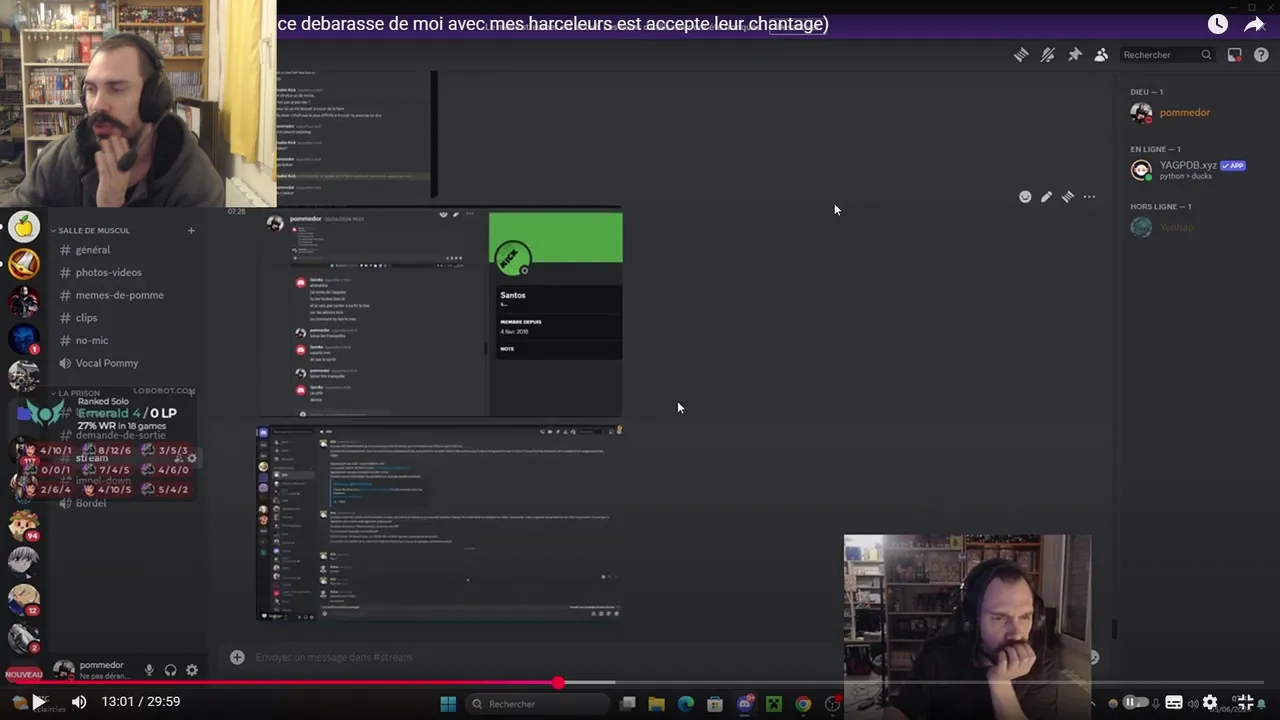Open server icon with badge 94
Screen dimensions: 1280x720
click(x=24, y=525)
